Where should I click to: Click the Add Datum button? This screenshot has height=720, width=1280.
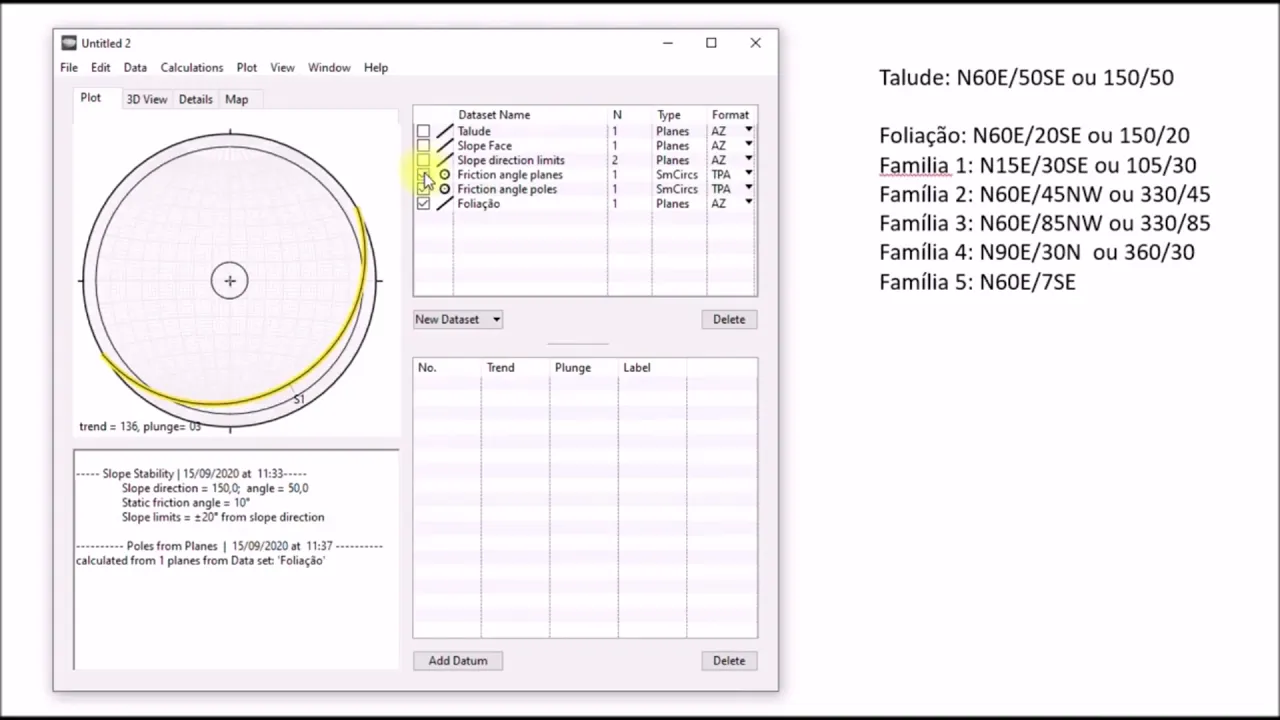click(x=458, y=661)
